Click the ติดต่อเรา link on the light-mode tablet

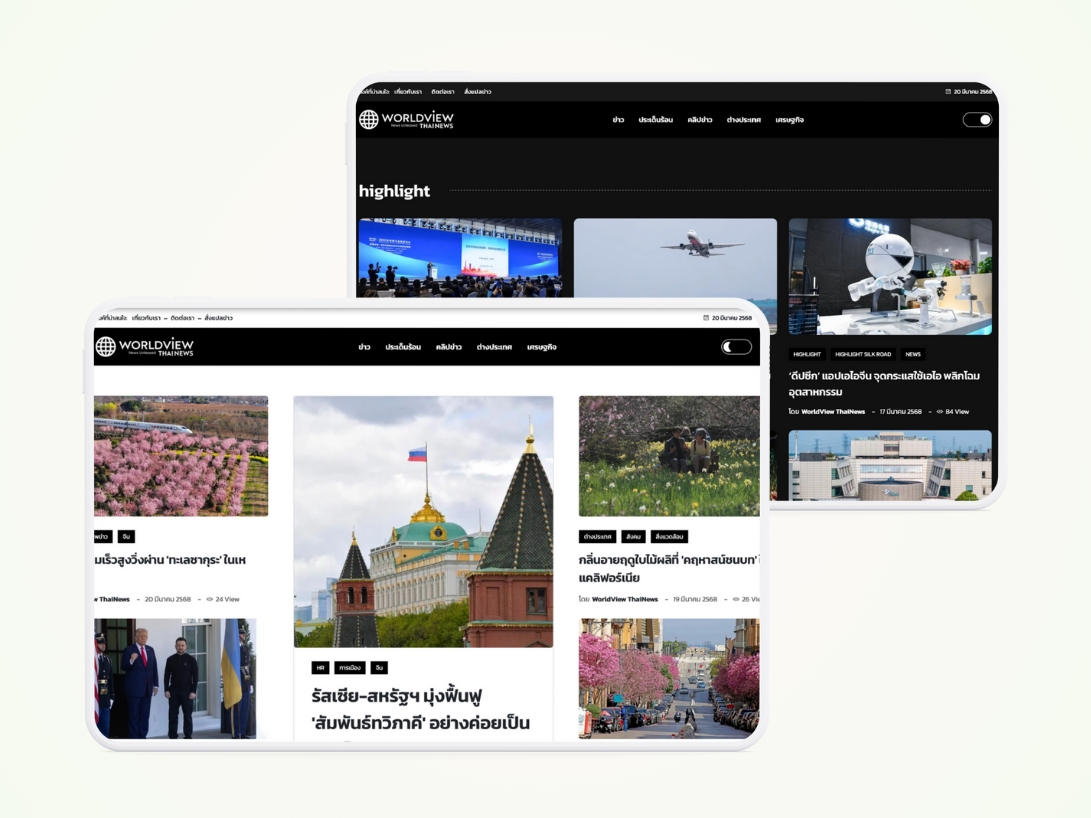click(182, 318)
